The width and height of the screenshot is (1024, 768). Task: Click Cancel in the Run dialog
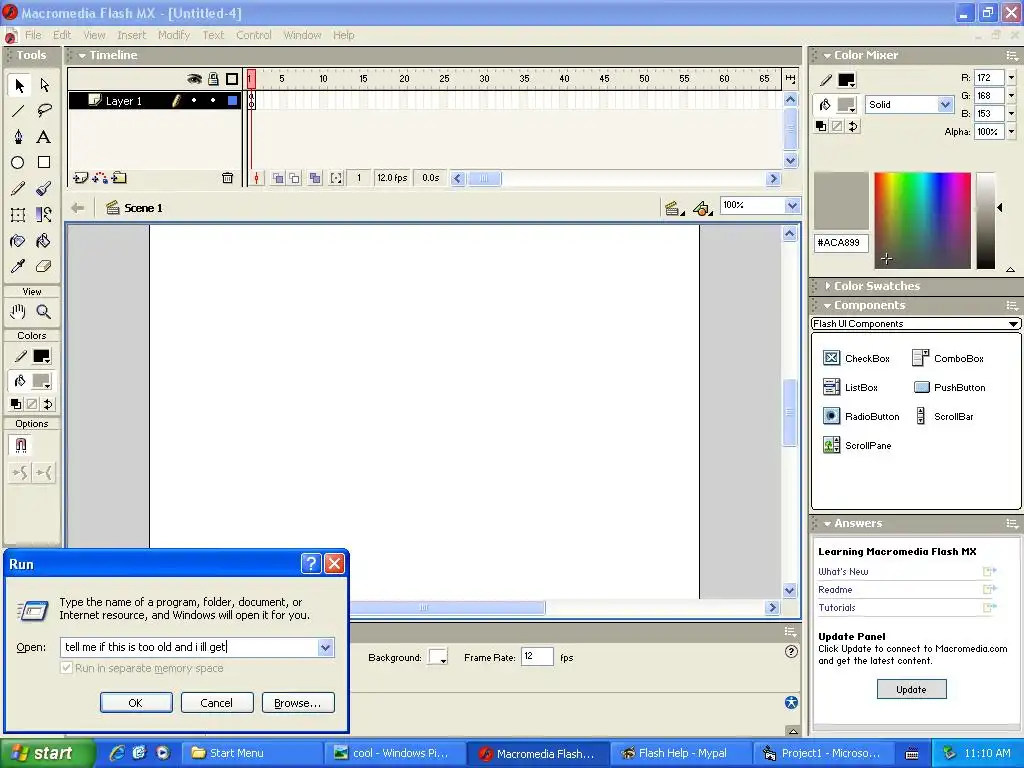[x=217, y=703]
